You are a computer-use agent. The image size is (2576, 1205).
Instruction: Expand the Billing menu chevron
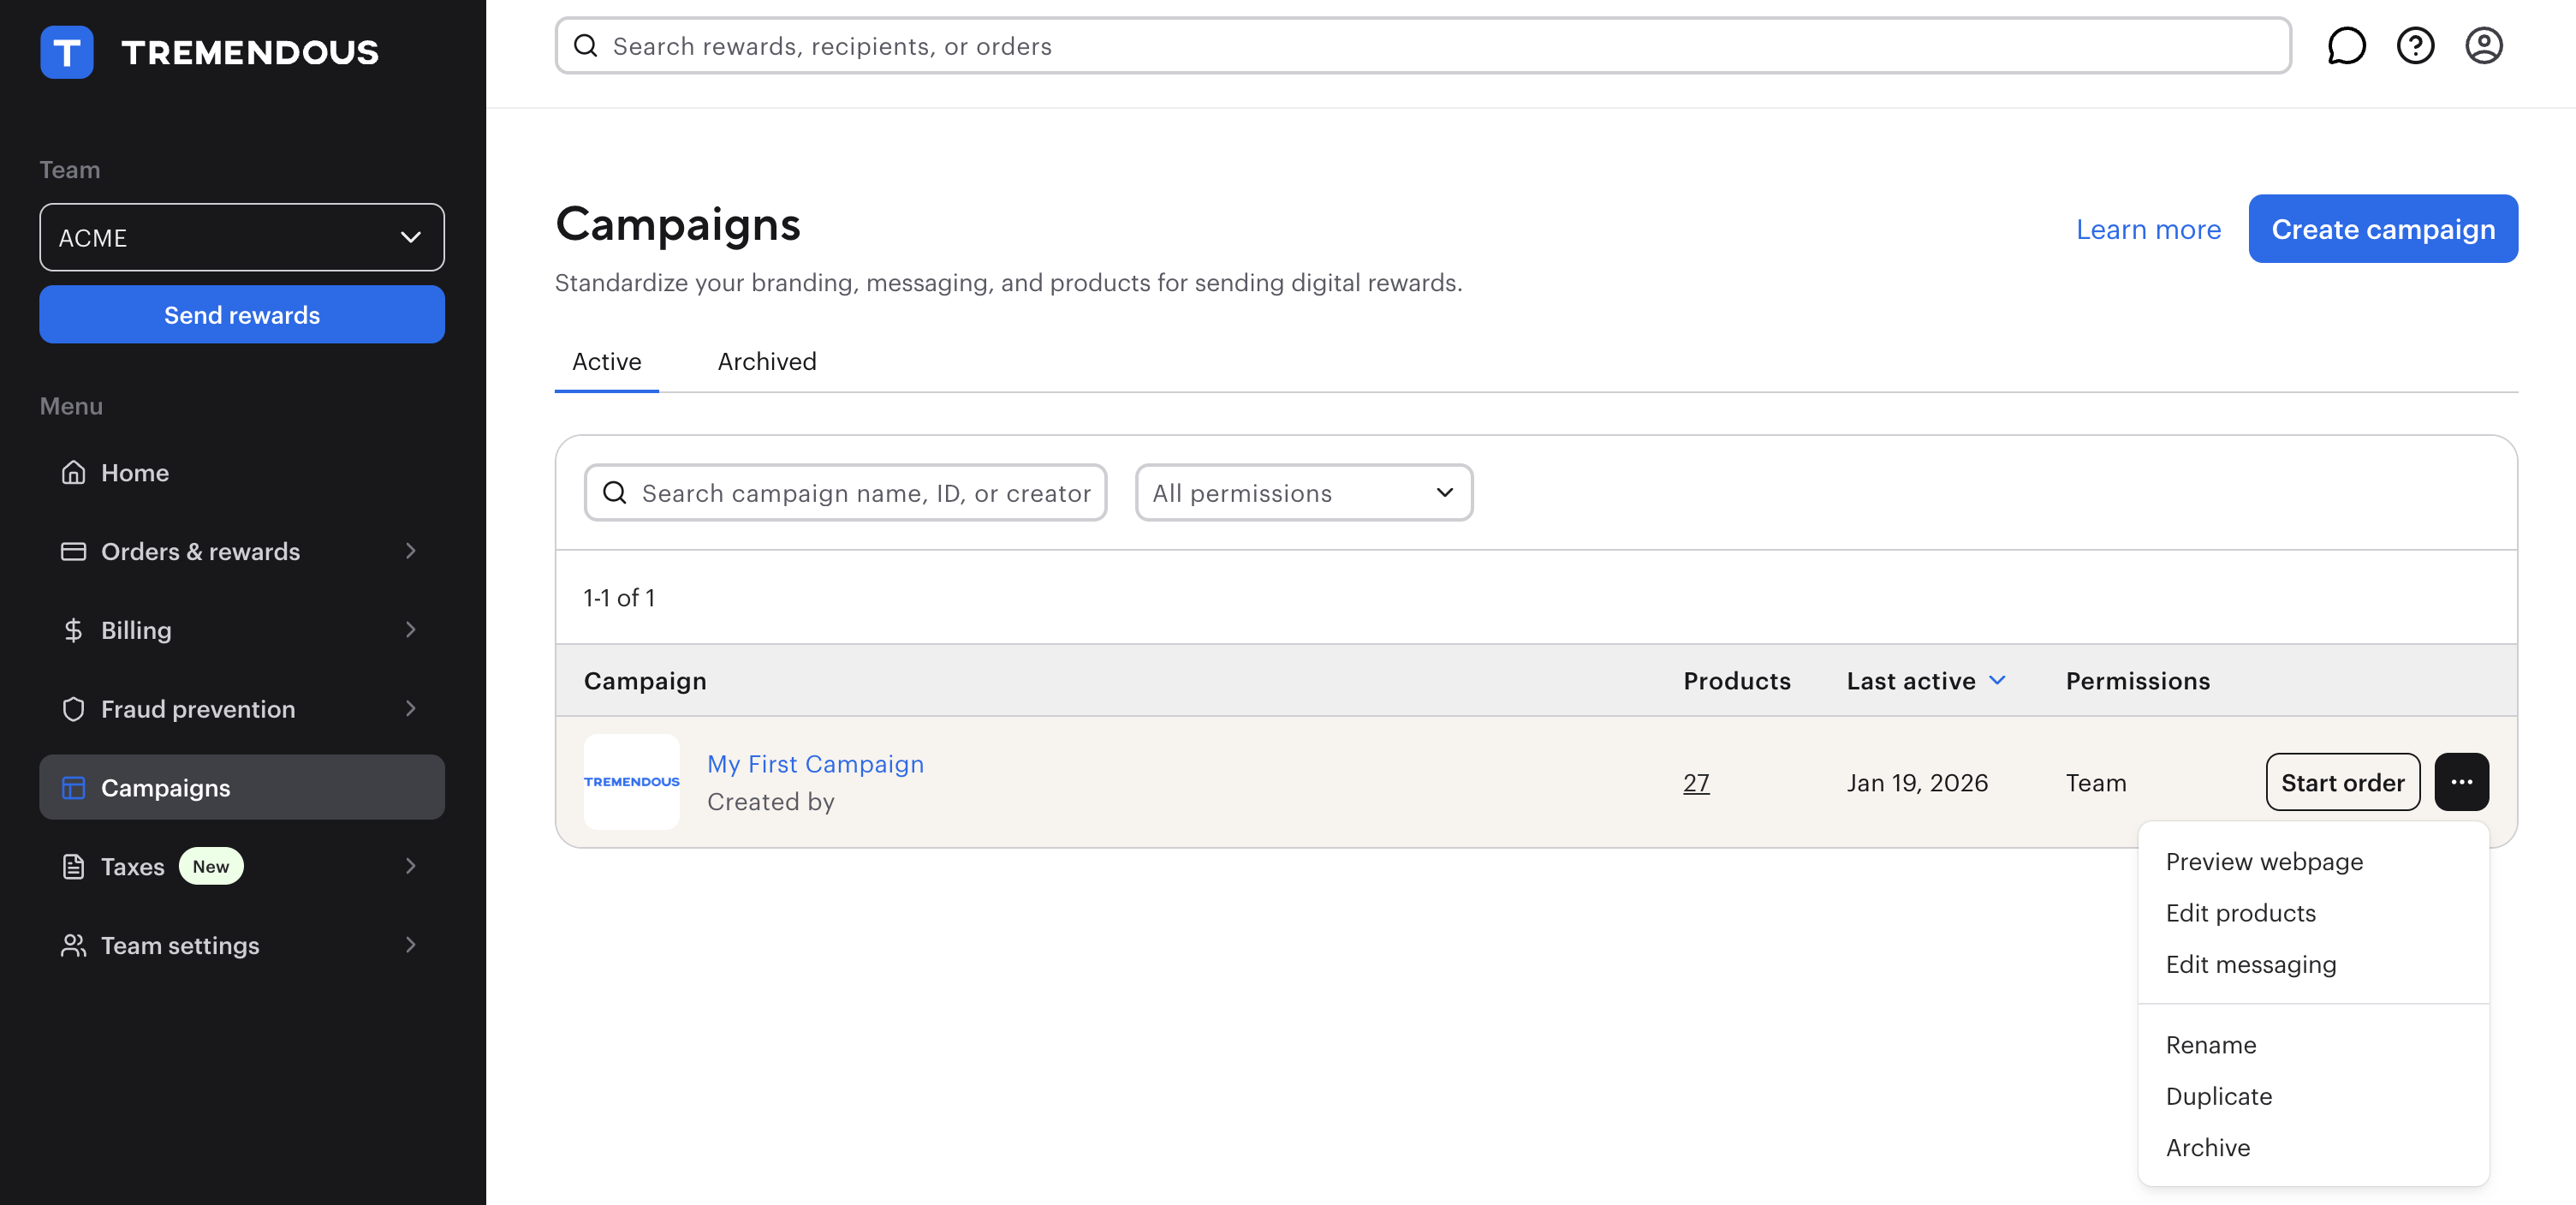tap(410, 630)
